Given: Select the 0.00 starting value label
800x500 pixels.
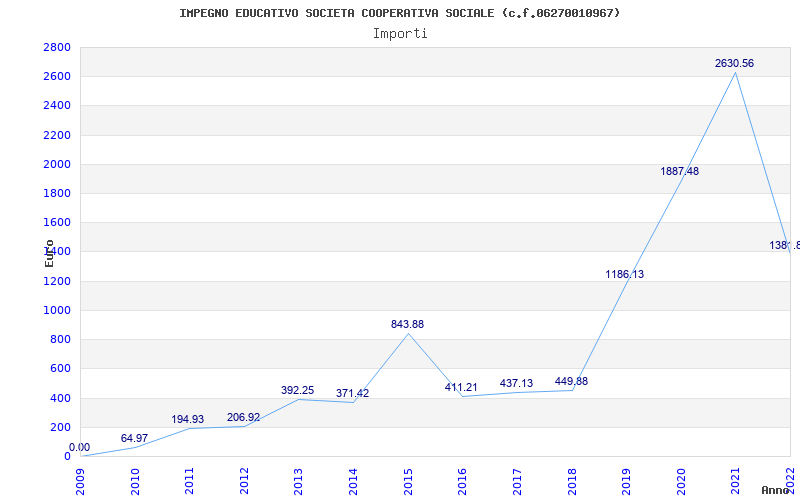Looking at the screenshot, I should (79, 448).
